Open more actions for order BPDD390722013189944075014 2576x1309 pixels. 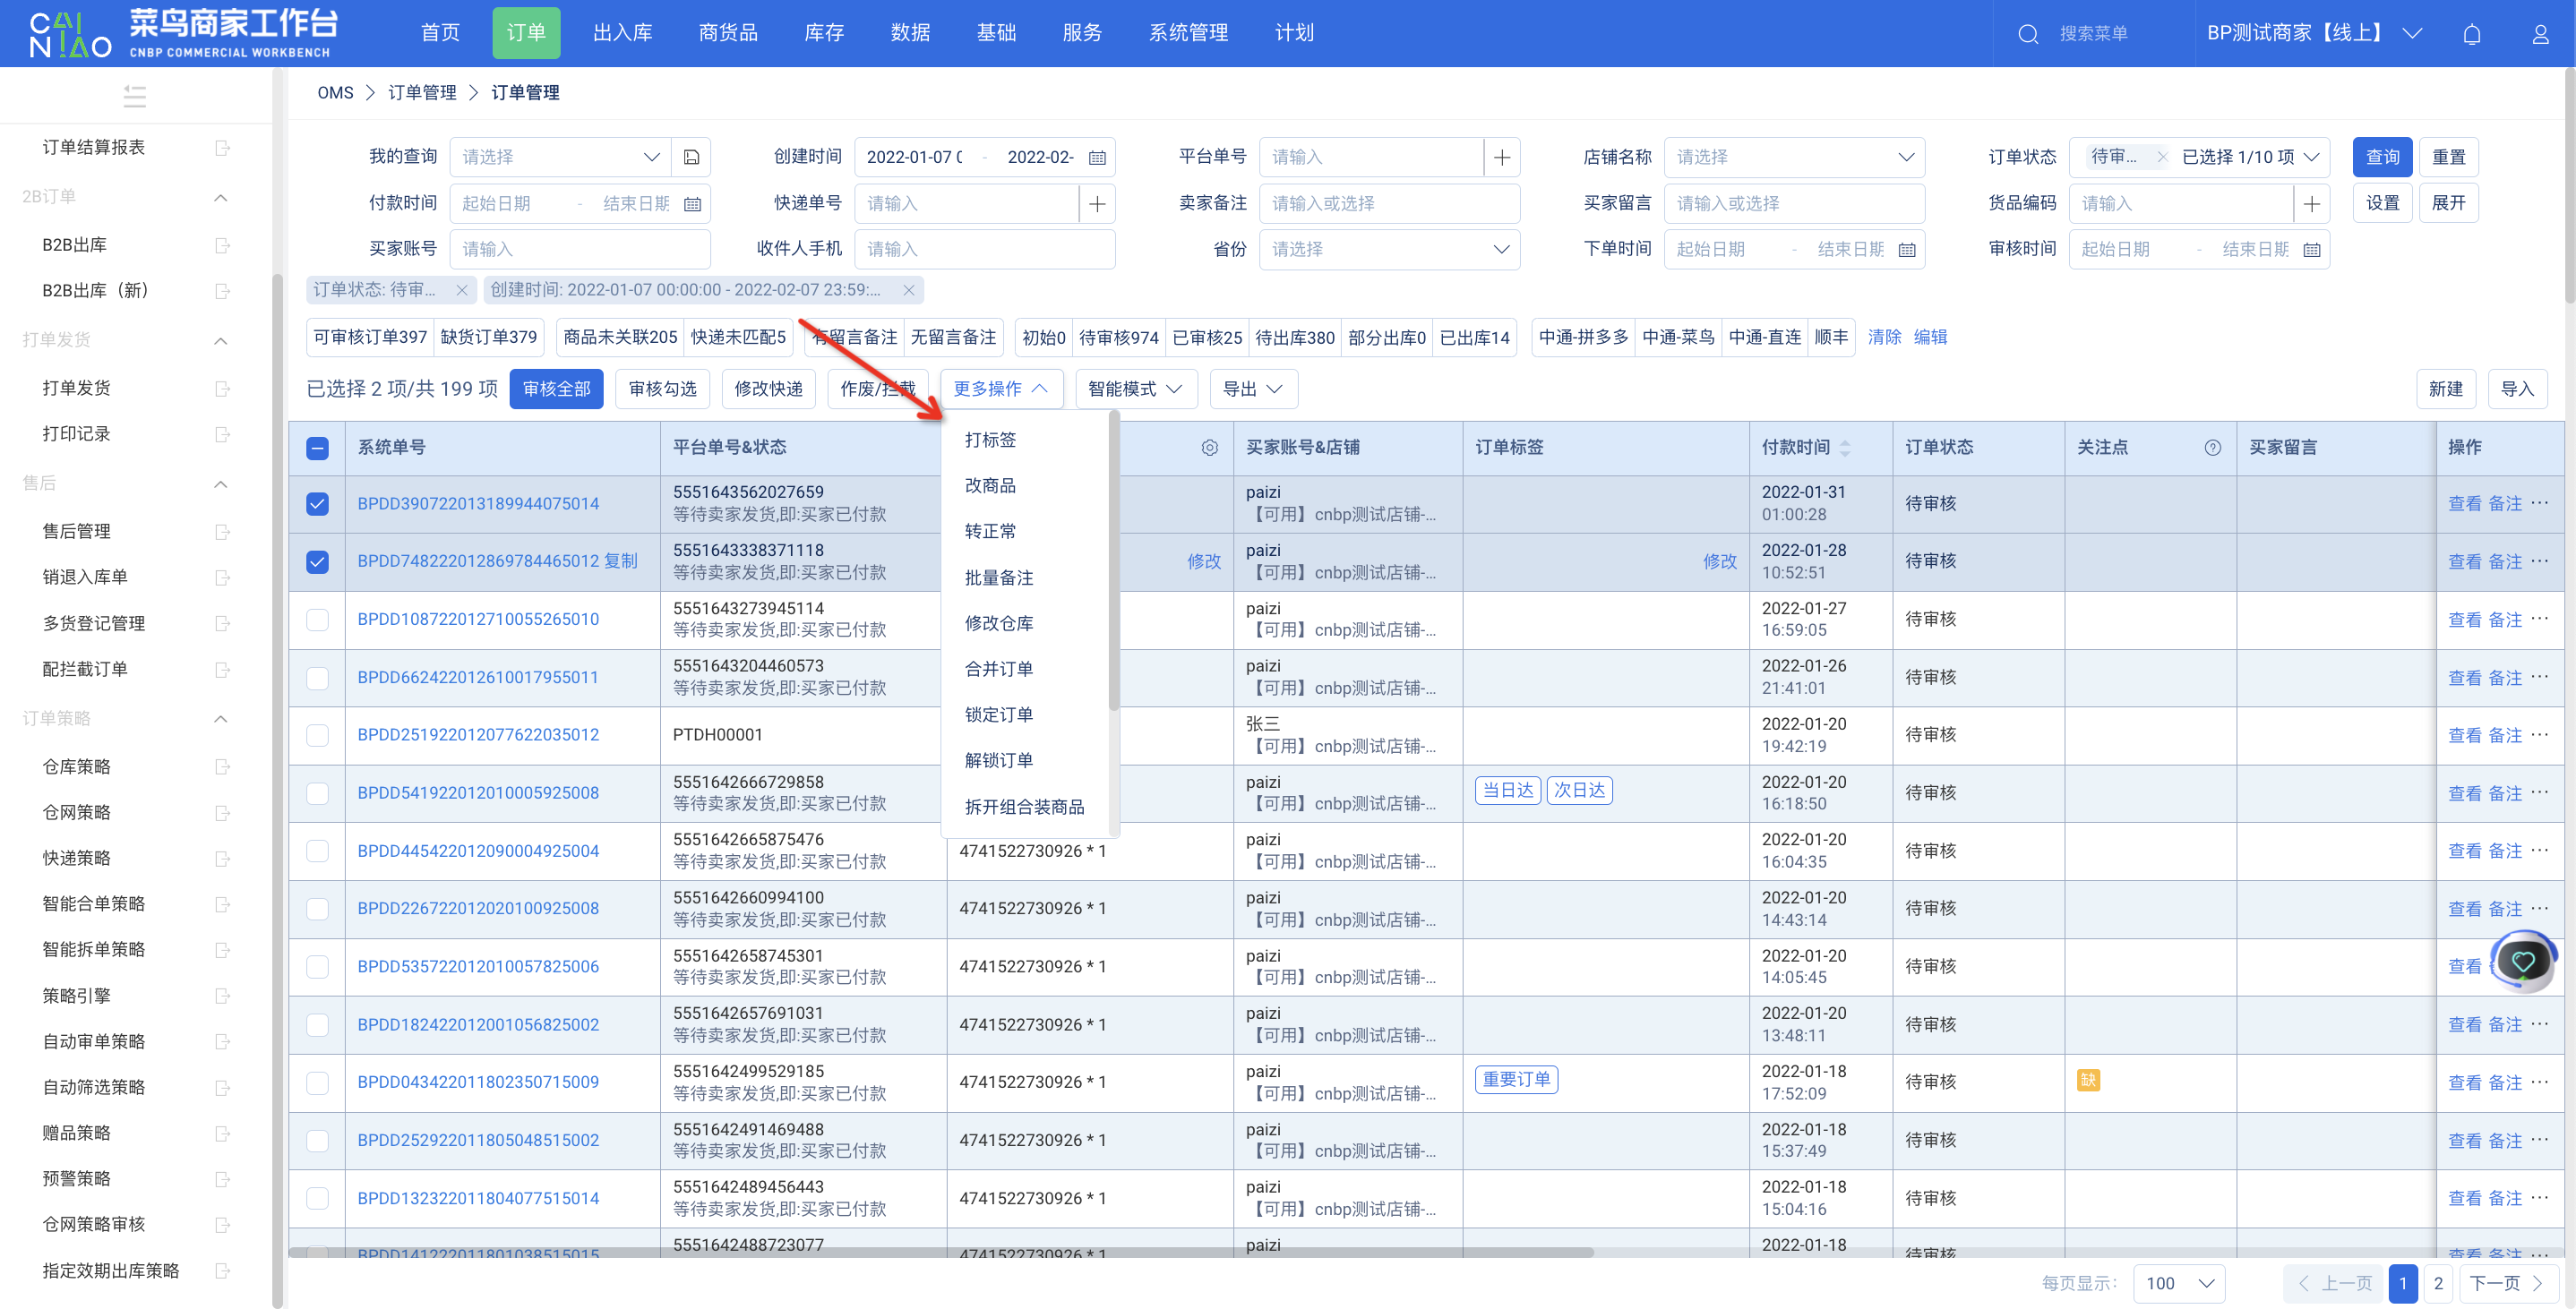(2540, 503)
